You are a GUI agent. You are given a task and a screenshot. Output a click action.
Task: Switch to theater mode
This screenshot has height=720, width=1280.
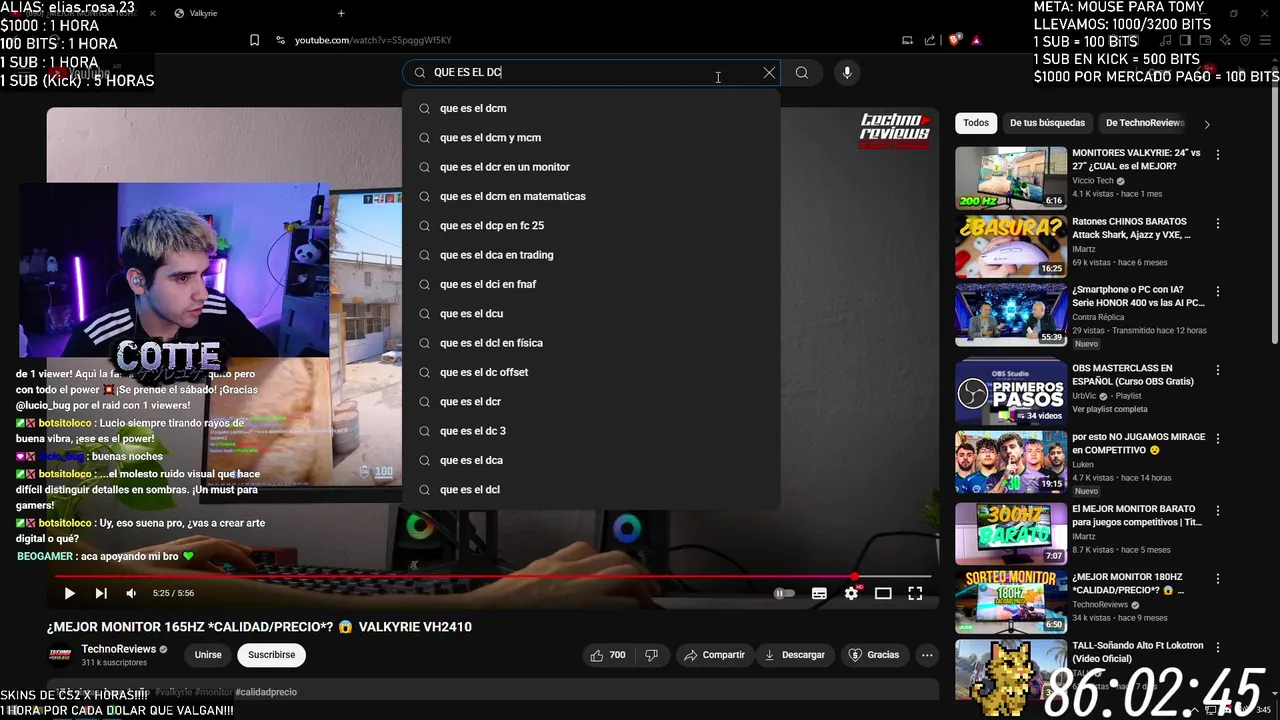point(883,593)
